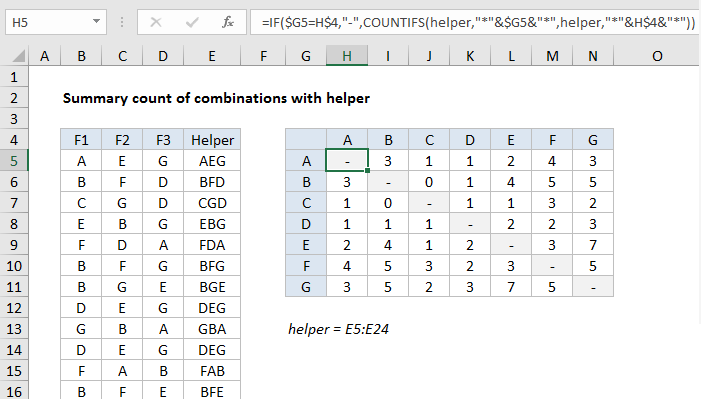Select row 1 header
The image size is (701, 399).
click(14, 77)
